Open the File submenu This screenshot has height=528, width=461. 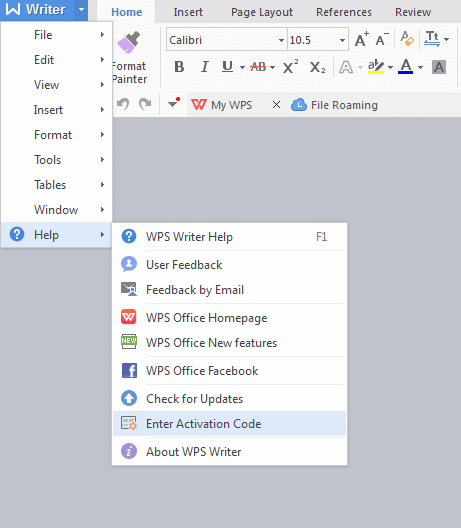pos(56,35)
